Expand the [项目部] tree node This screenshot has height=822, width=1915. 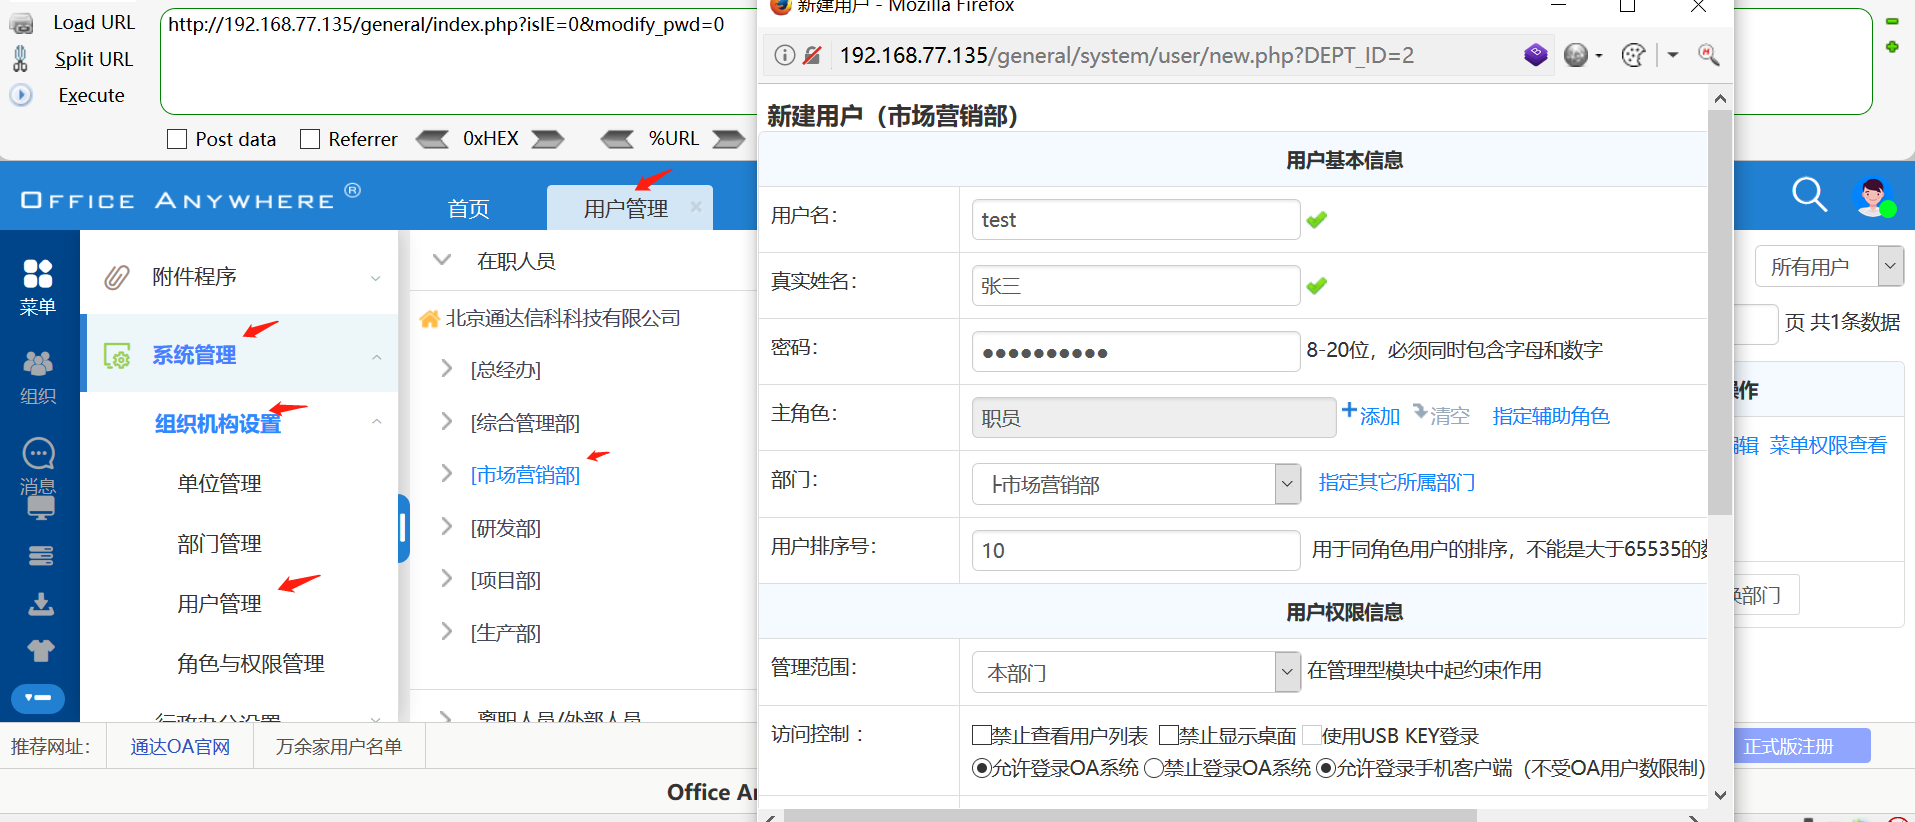pyautogui.click(x=446, y=579)
